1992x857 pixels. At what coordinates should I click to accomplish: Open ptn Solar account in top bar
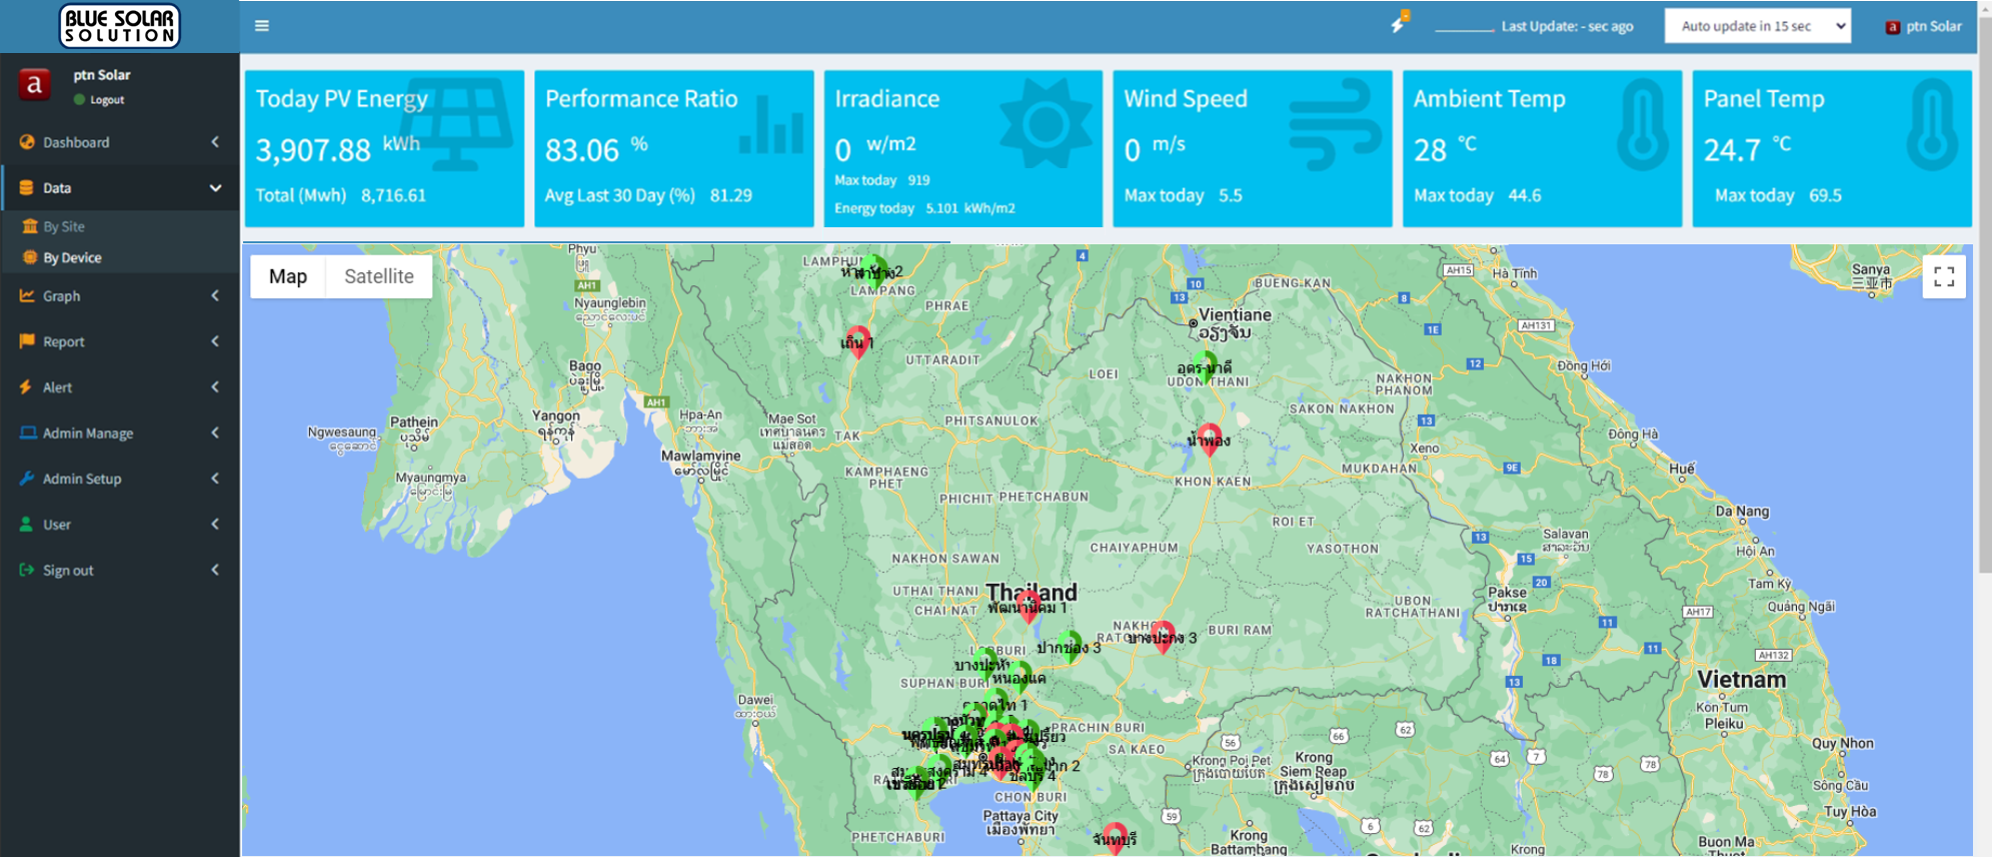coord(1924,27)
